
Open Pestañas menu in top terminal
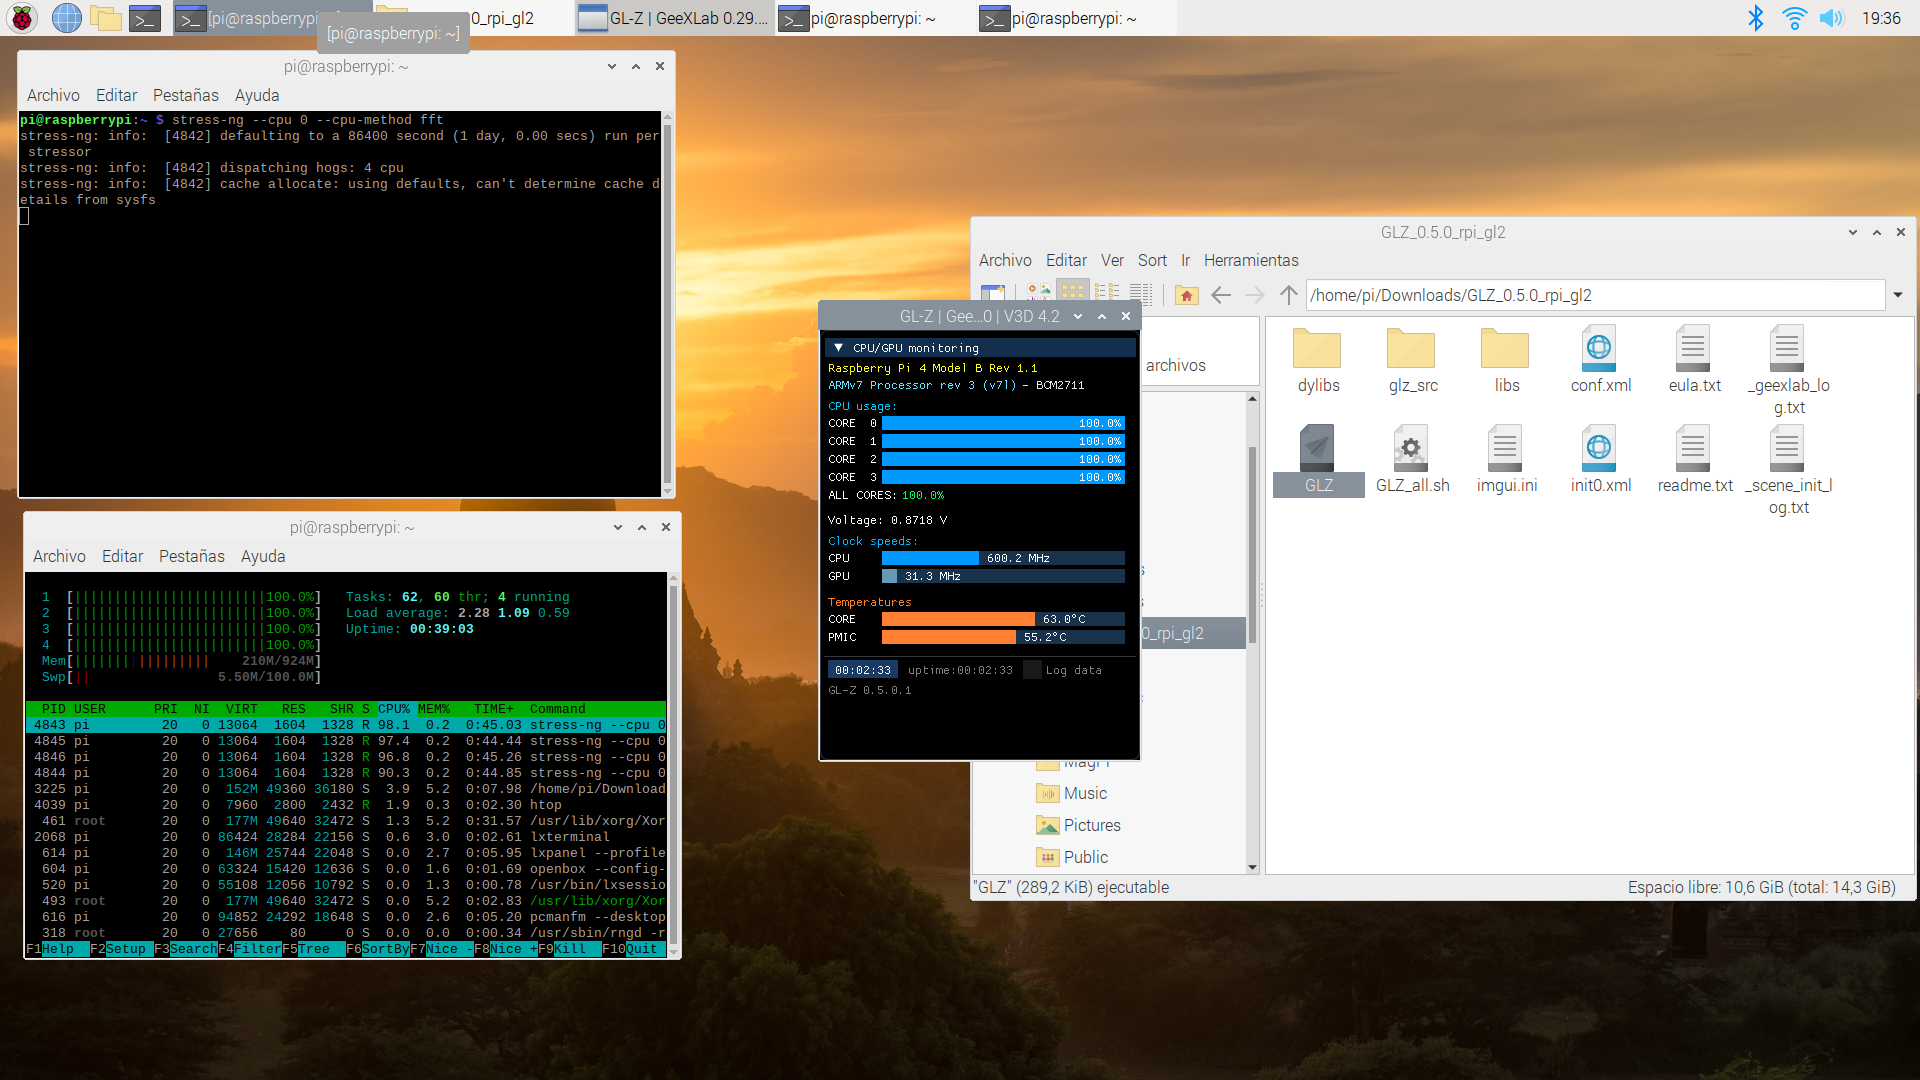point(185,95)
